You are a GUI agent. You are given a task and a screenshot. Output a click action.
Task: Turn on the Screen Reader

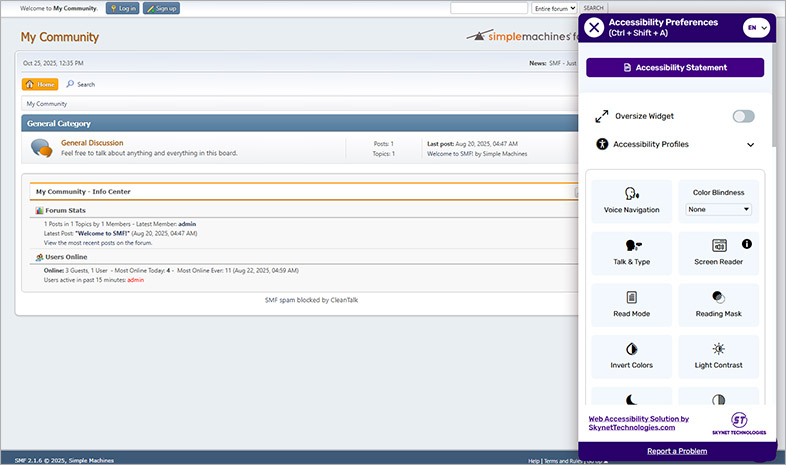718,253
